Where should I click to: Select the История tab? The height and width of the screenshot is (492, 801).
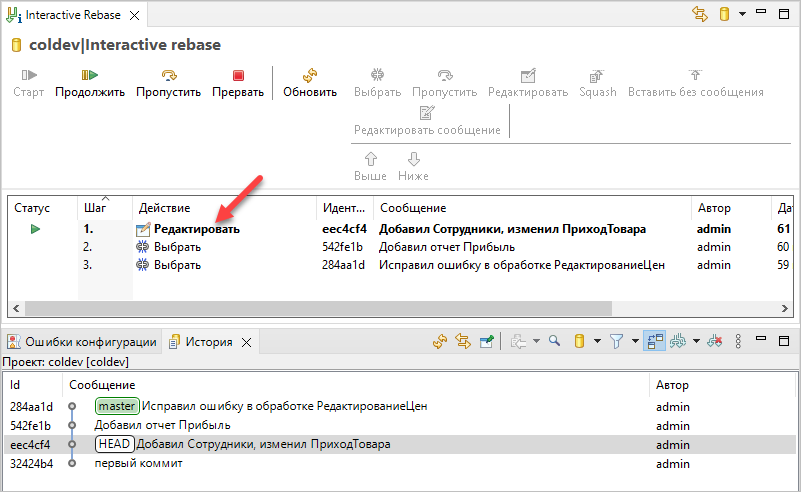(x=208, y=342)
